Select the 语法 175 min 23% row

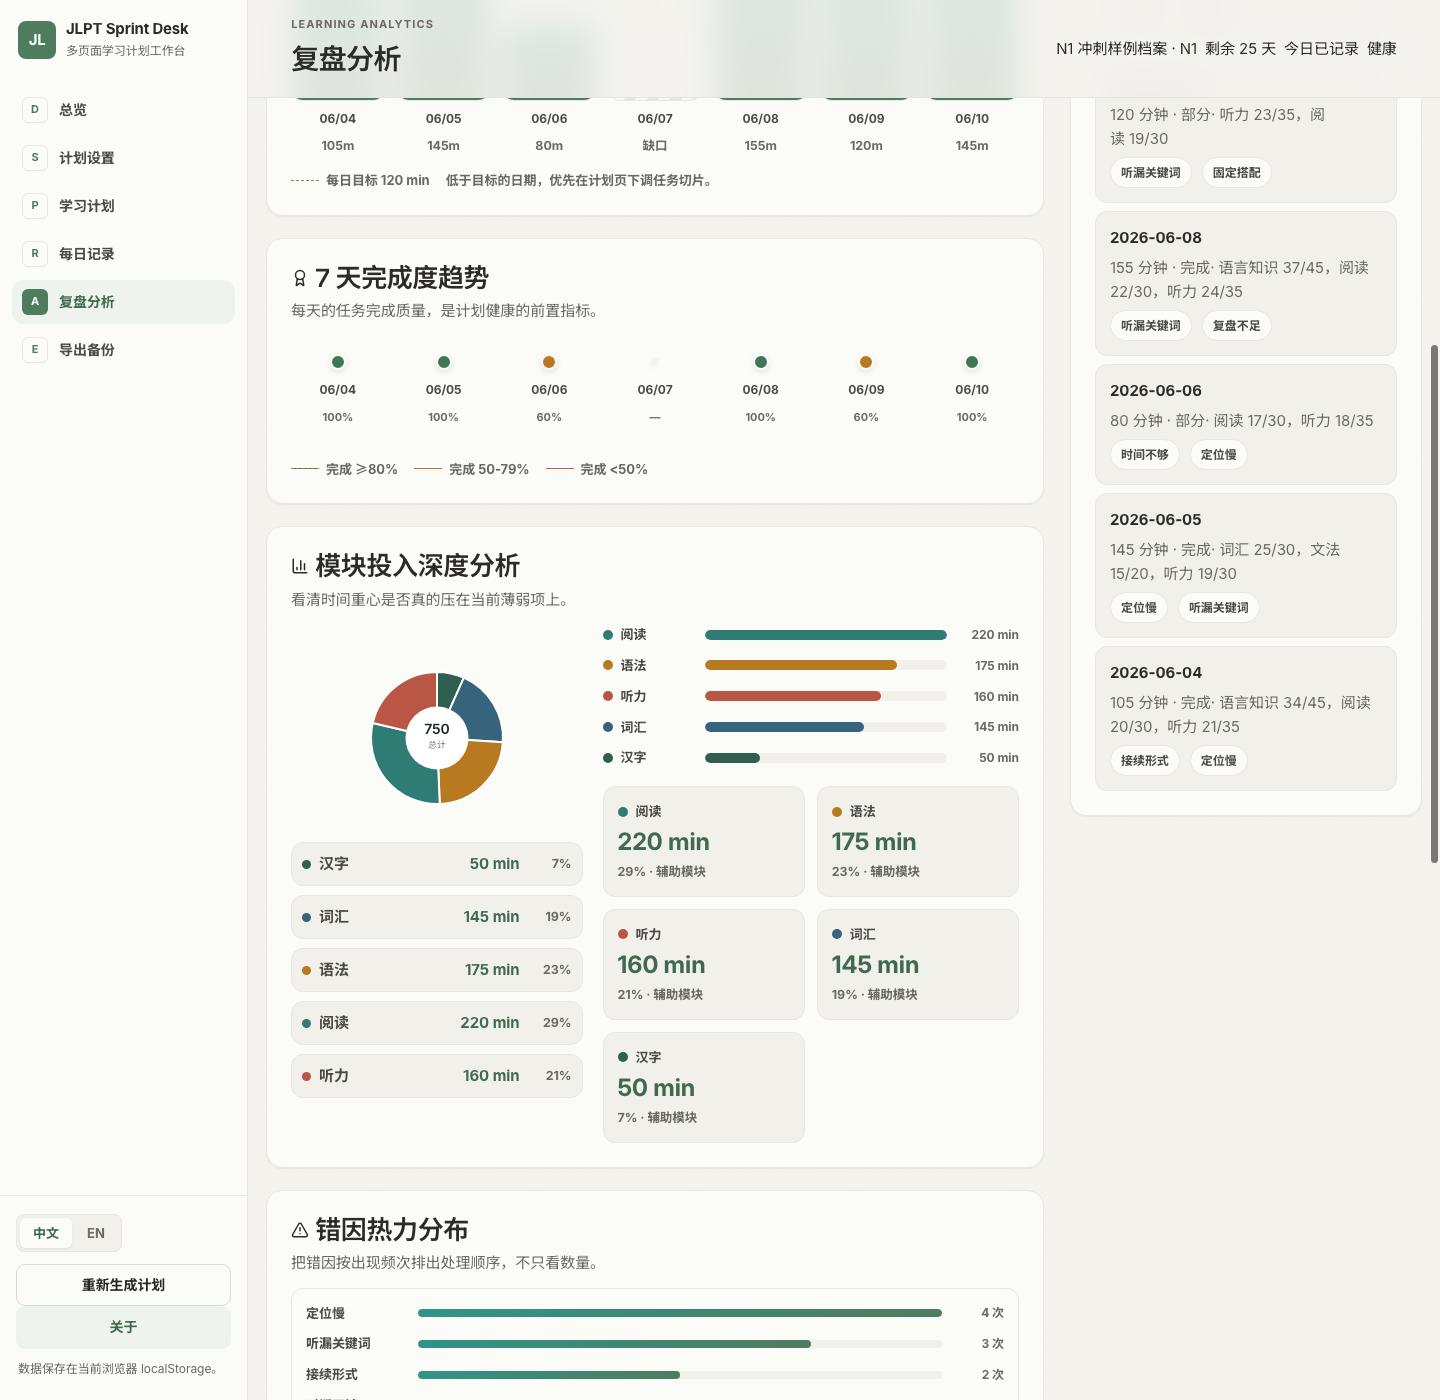437,970
